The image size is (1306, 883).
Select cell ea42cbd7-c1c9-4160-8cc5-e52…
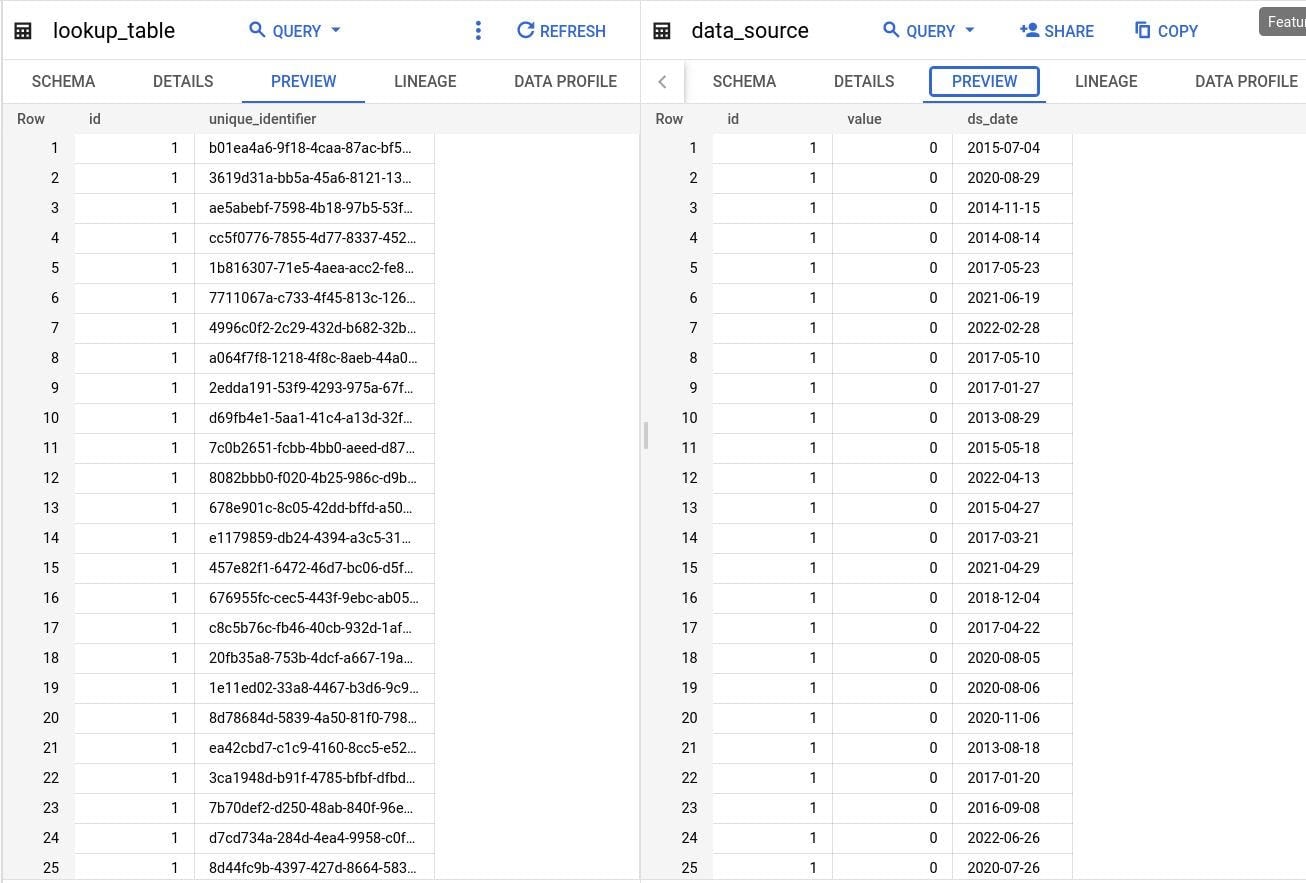click(314, 748)
